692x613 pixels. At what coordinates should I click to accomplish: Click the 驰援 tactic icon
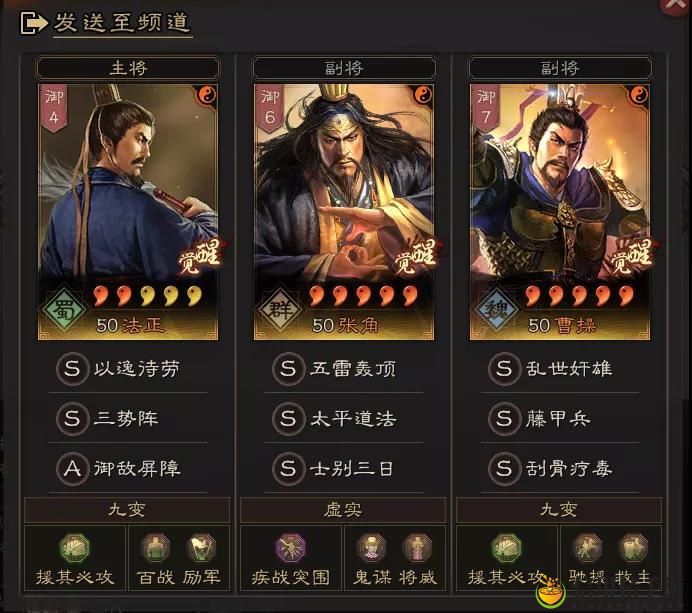coord(587,547)
